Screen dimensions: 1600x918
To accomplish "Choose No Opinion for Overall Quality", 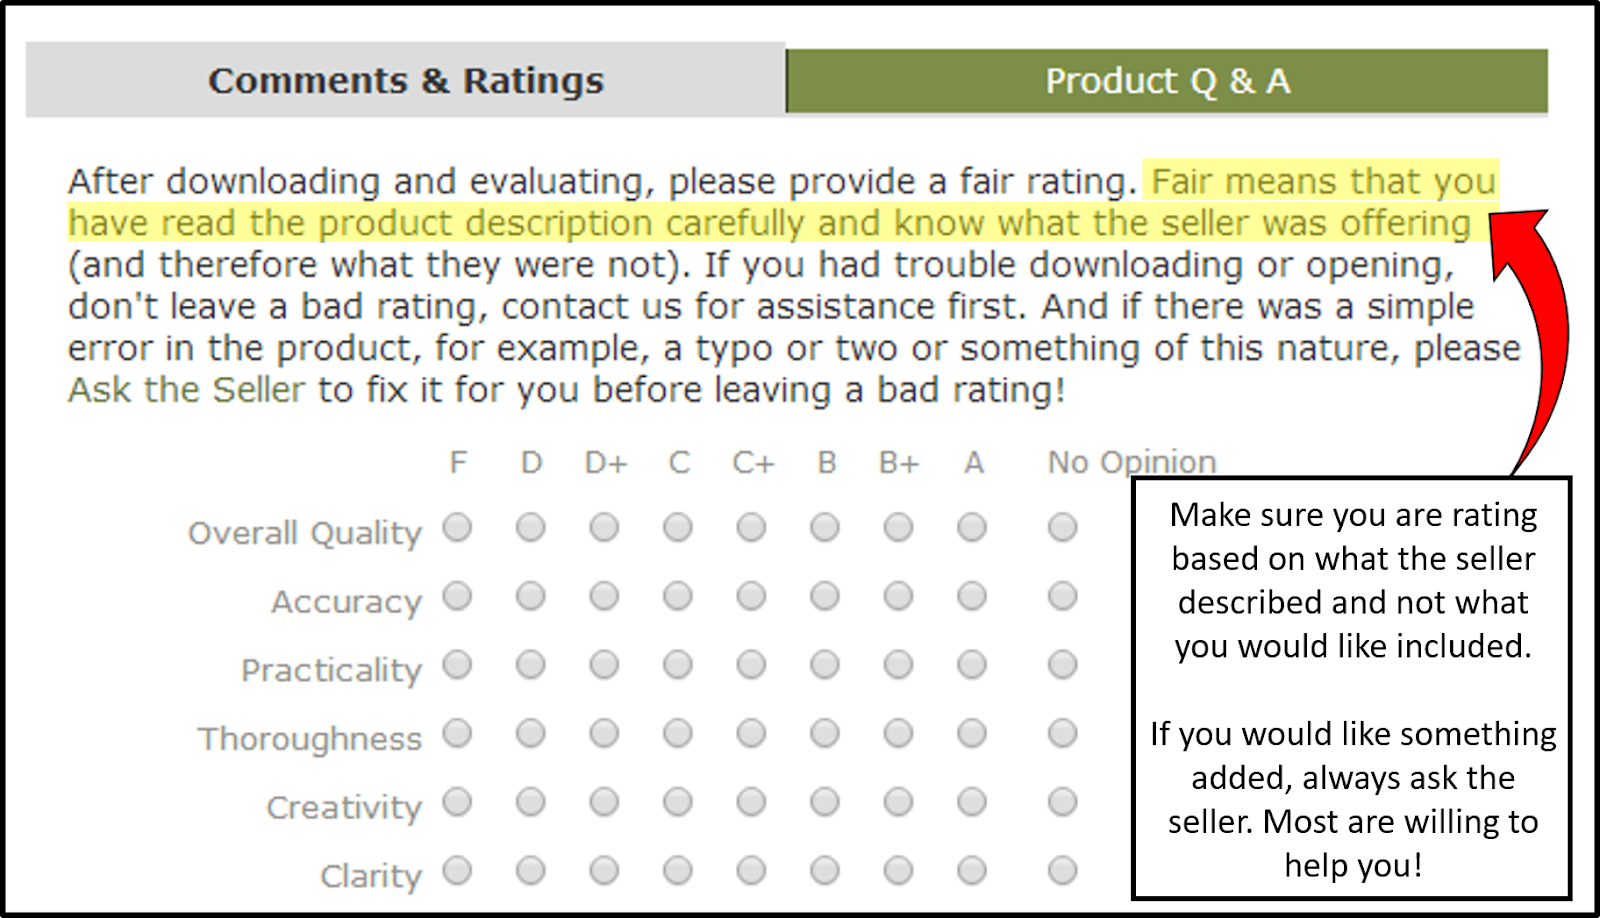I will [x=1062, y=527].
